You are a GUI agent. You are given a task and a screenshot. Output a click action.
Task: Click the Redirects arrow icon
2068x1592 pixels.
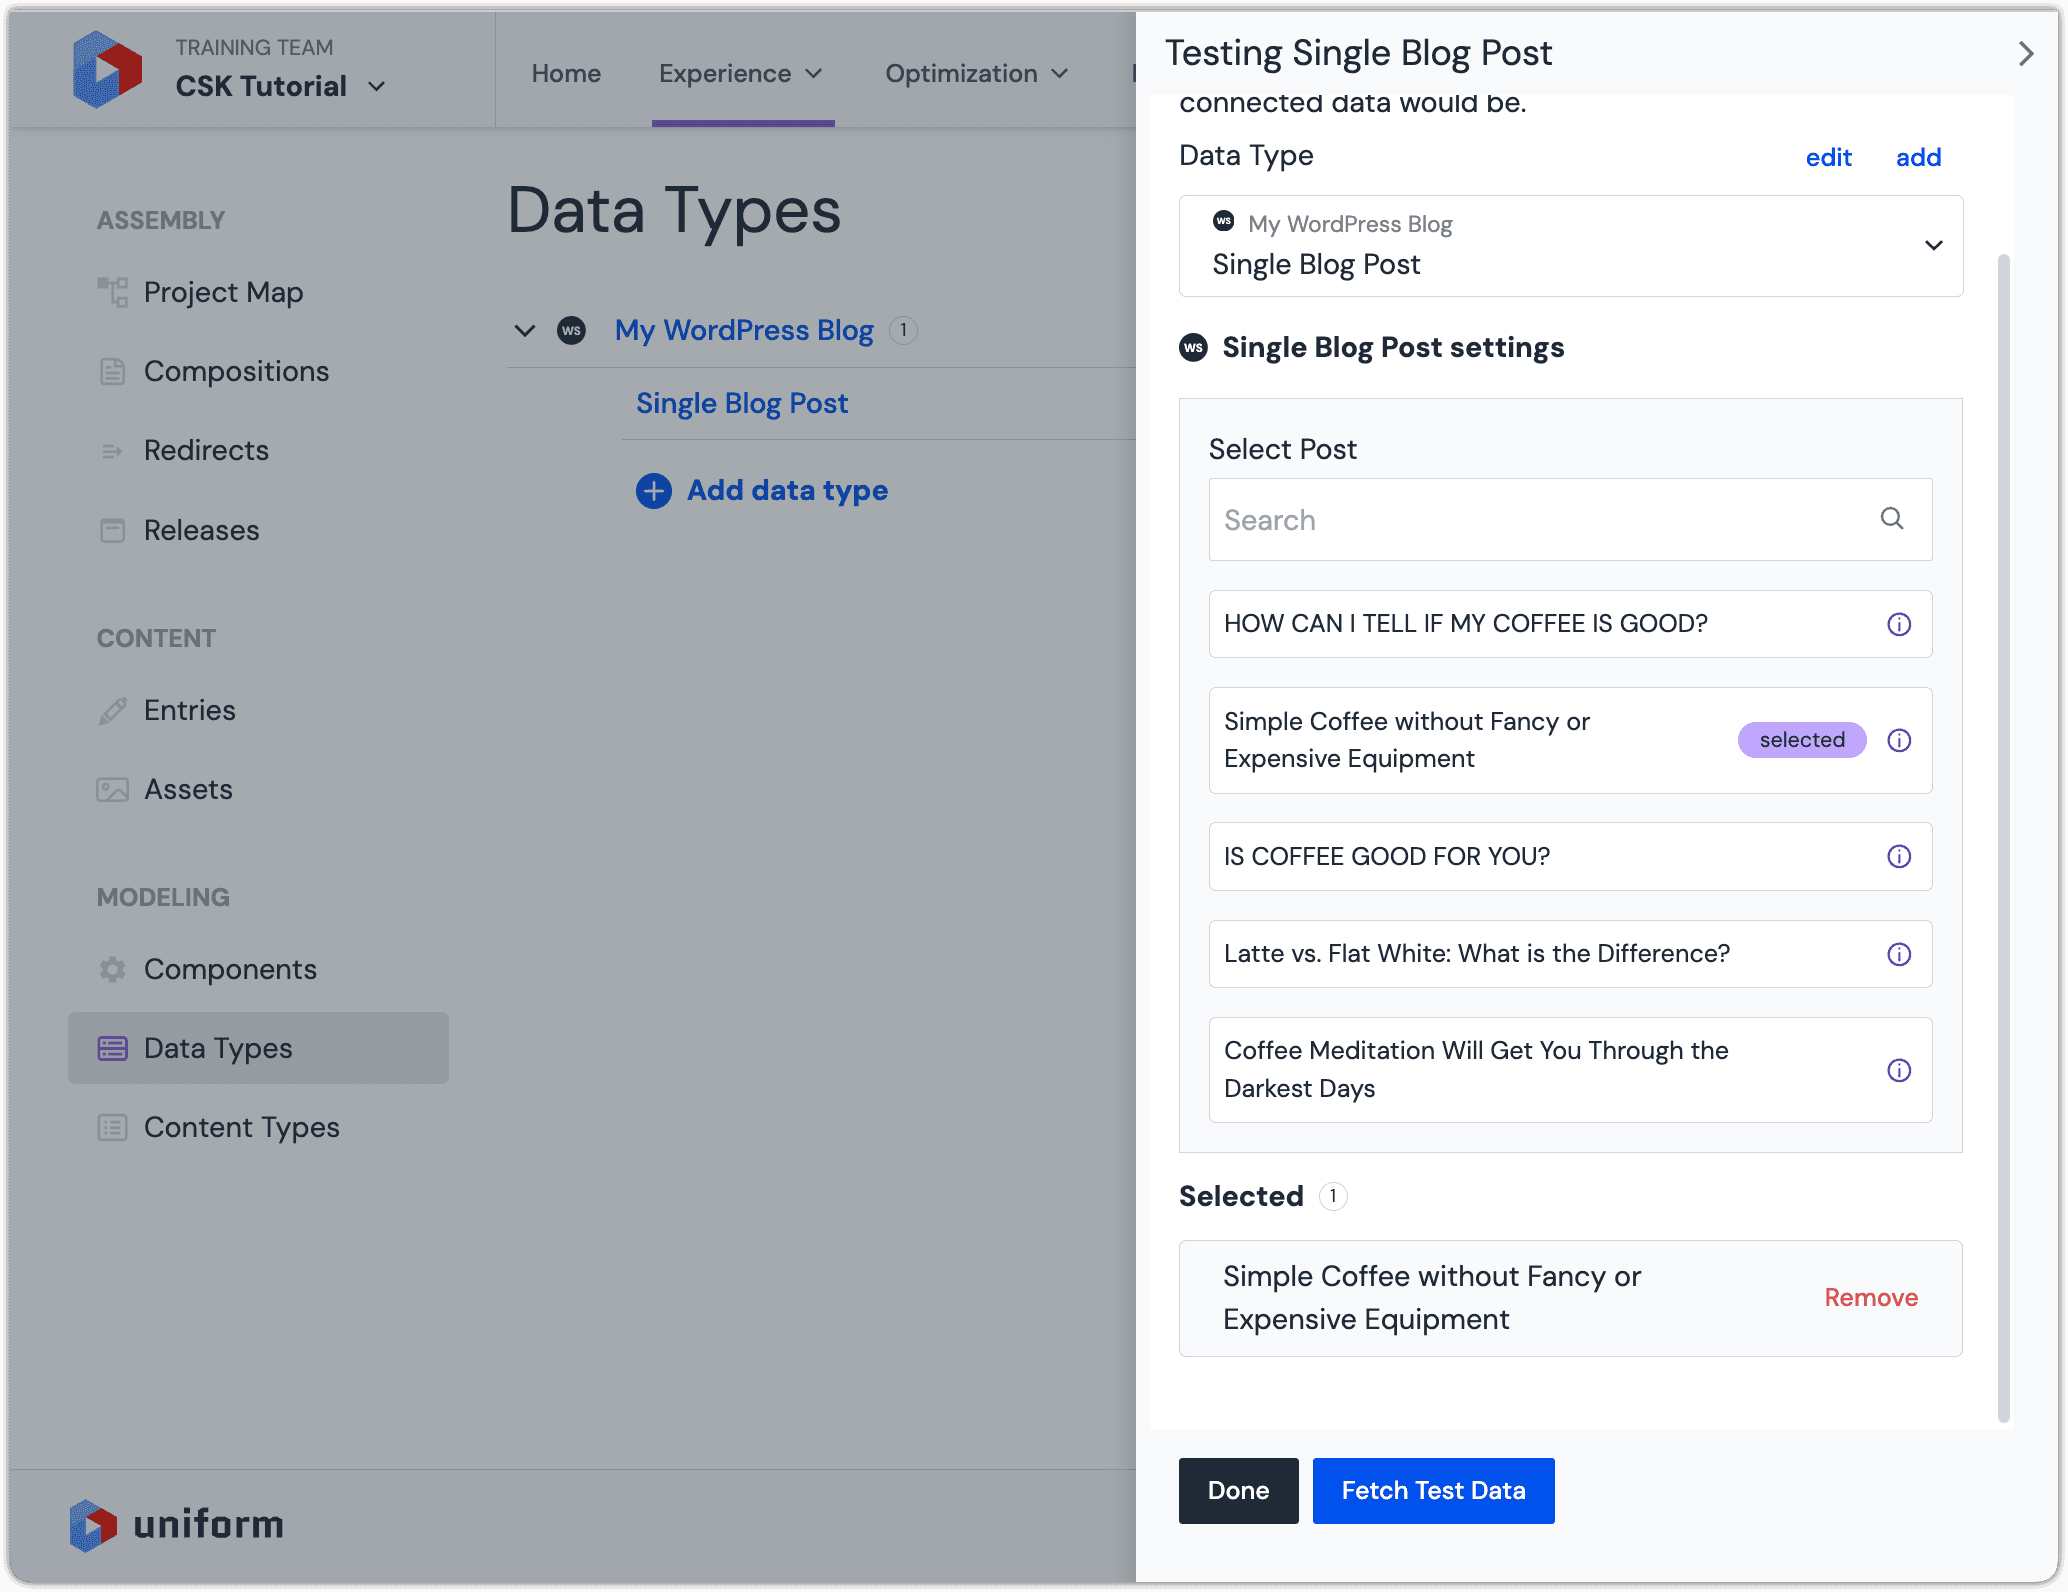(x=112, y=451)
